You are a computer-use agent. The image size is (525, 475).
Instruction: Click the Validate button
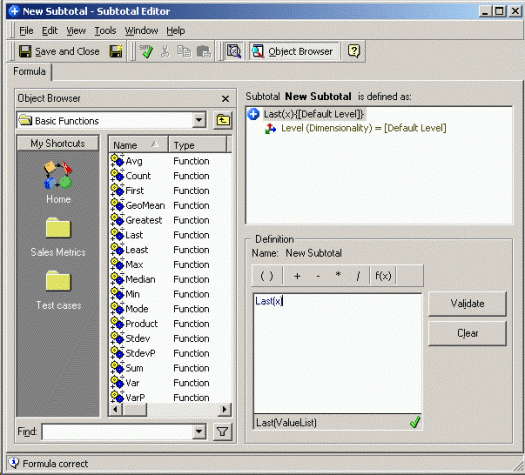click(x=467, y=303)
